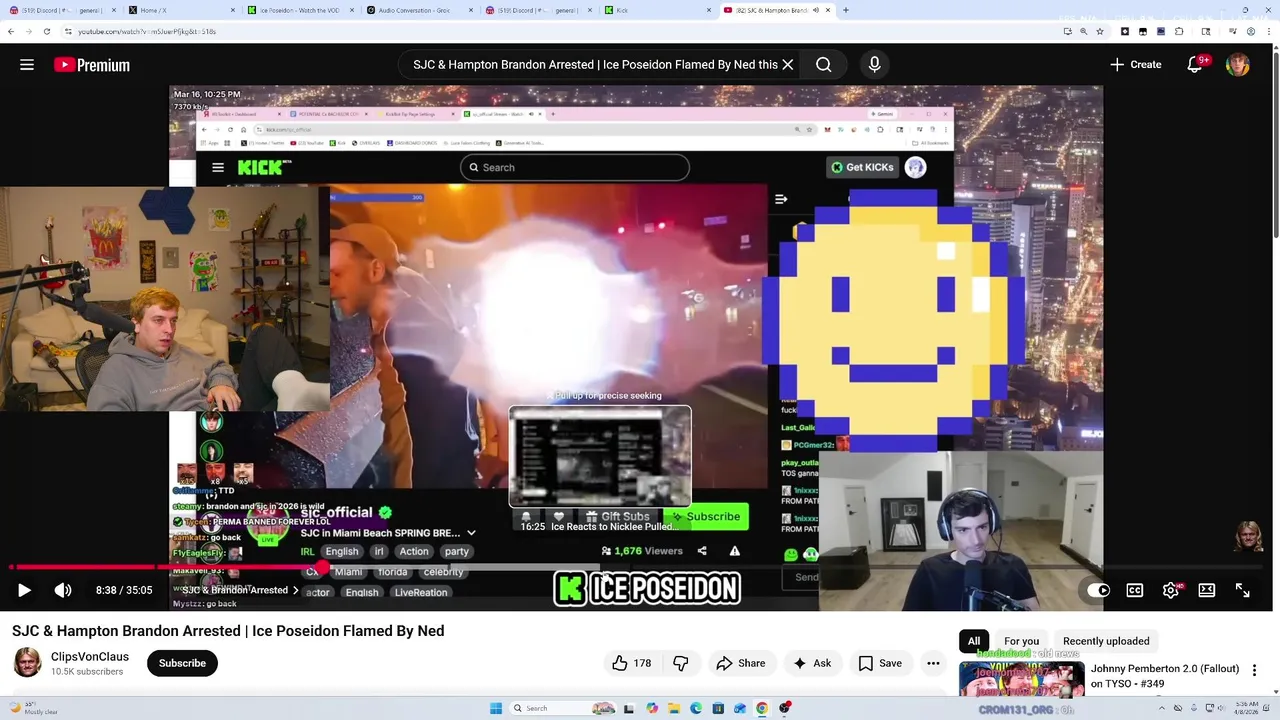Viewport: 1280px width, 720px height.
Task: Play the paused video
Action: click(x=24, y=590)
